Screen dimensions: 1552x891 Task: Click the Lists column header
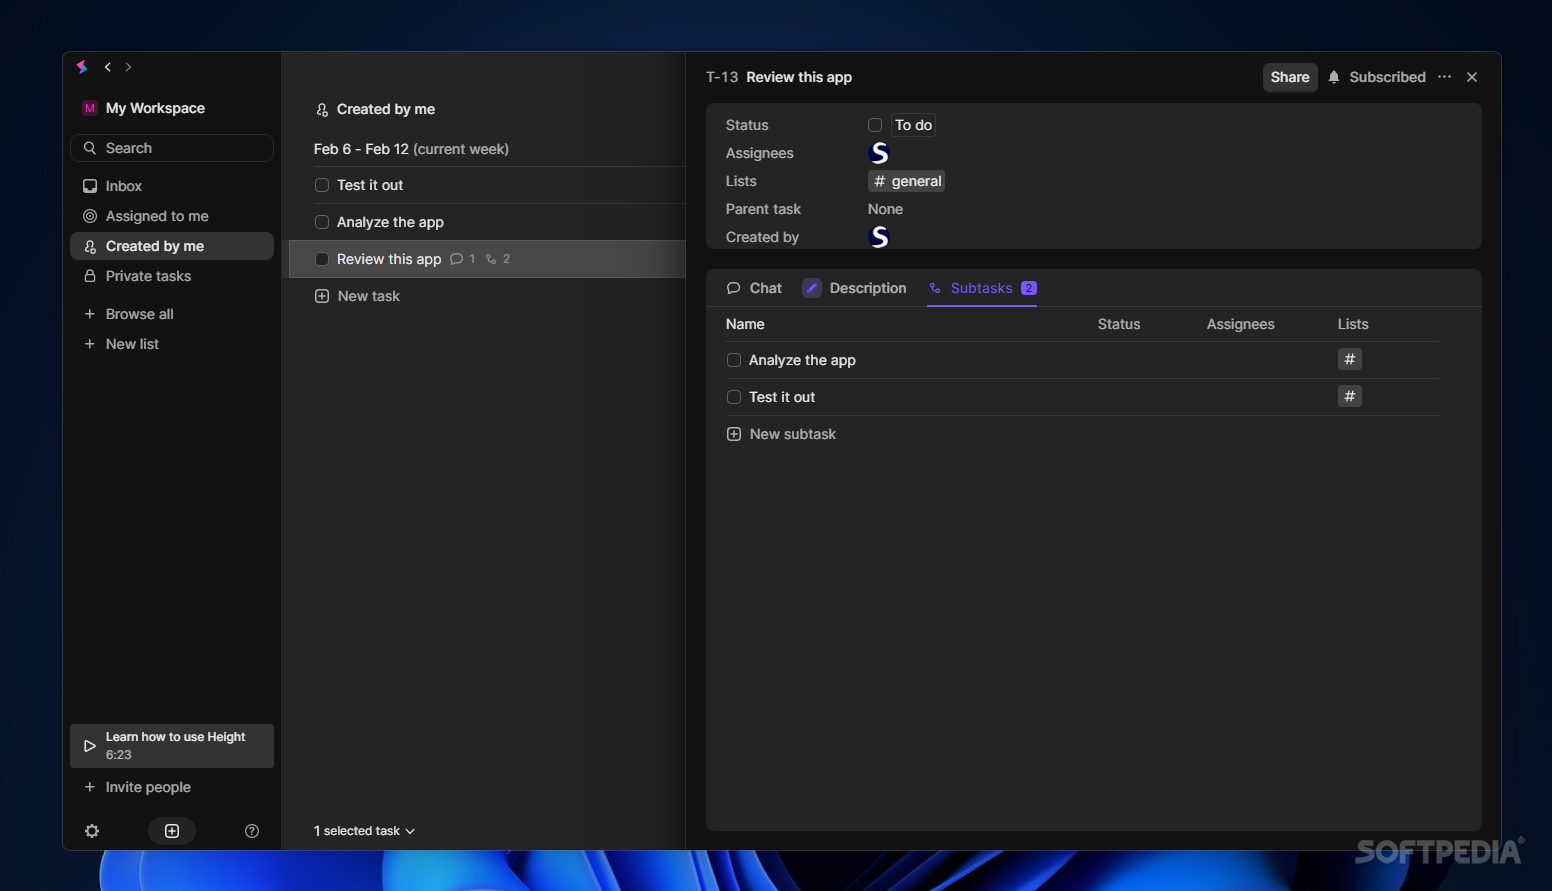tap(1353, 324)
